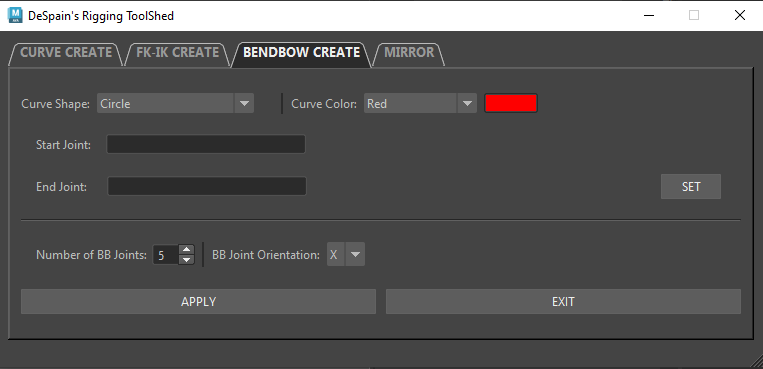Click the 'Curve Shape:' label
Viewport: 763px width, 369px height.
click(55, 104)
